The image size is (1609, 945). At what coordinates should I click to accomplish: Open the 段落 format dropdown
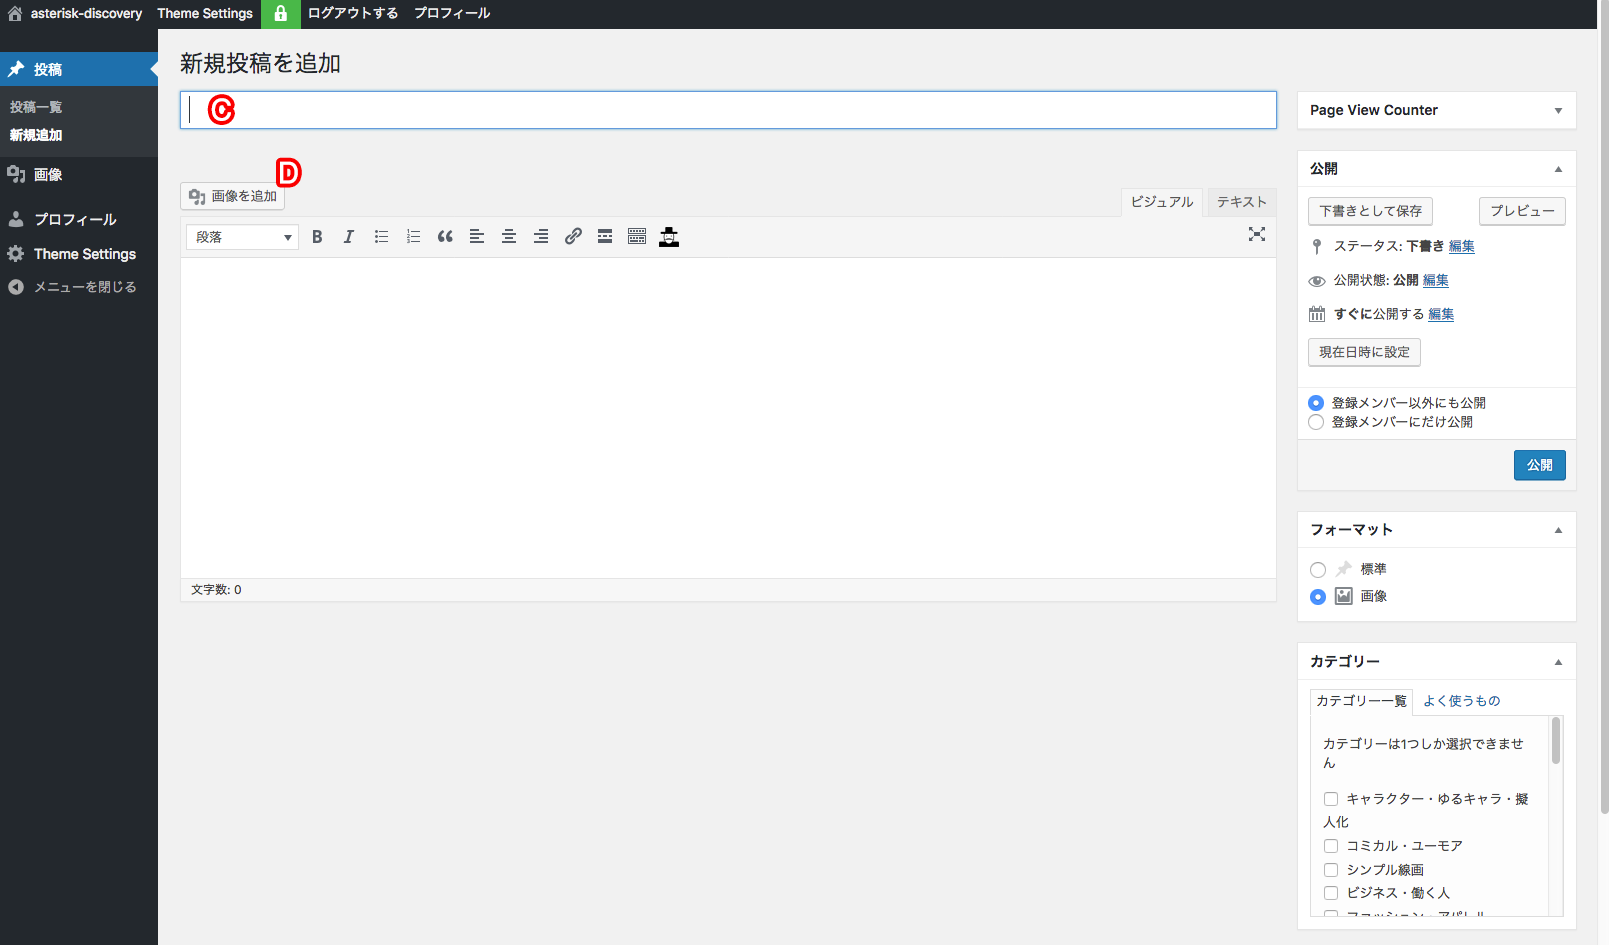pos(242,237)
